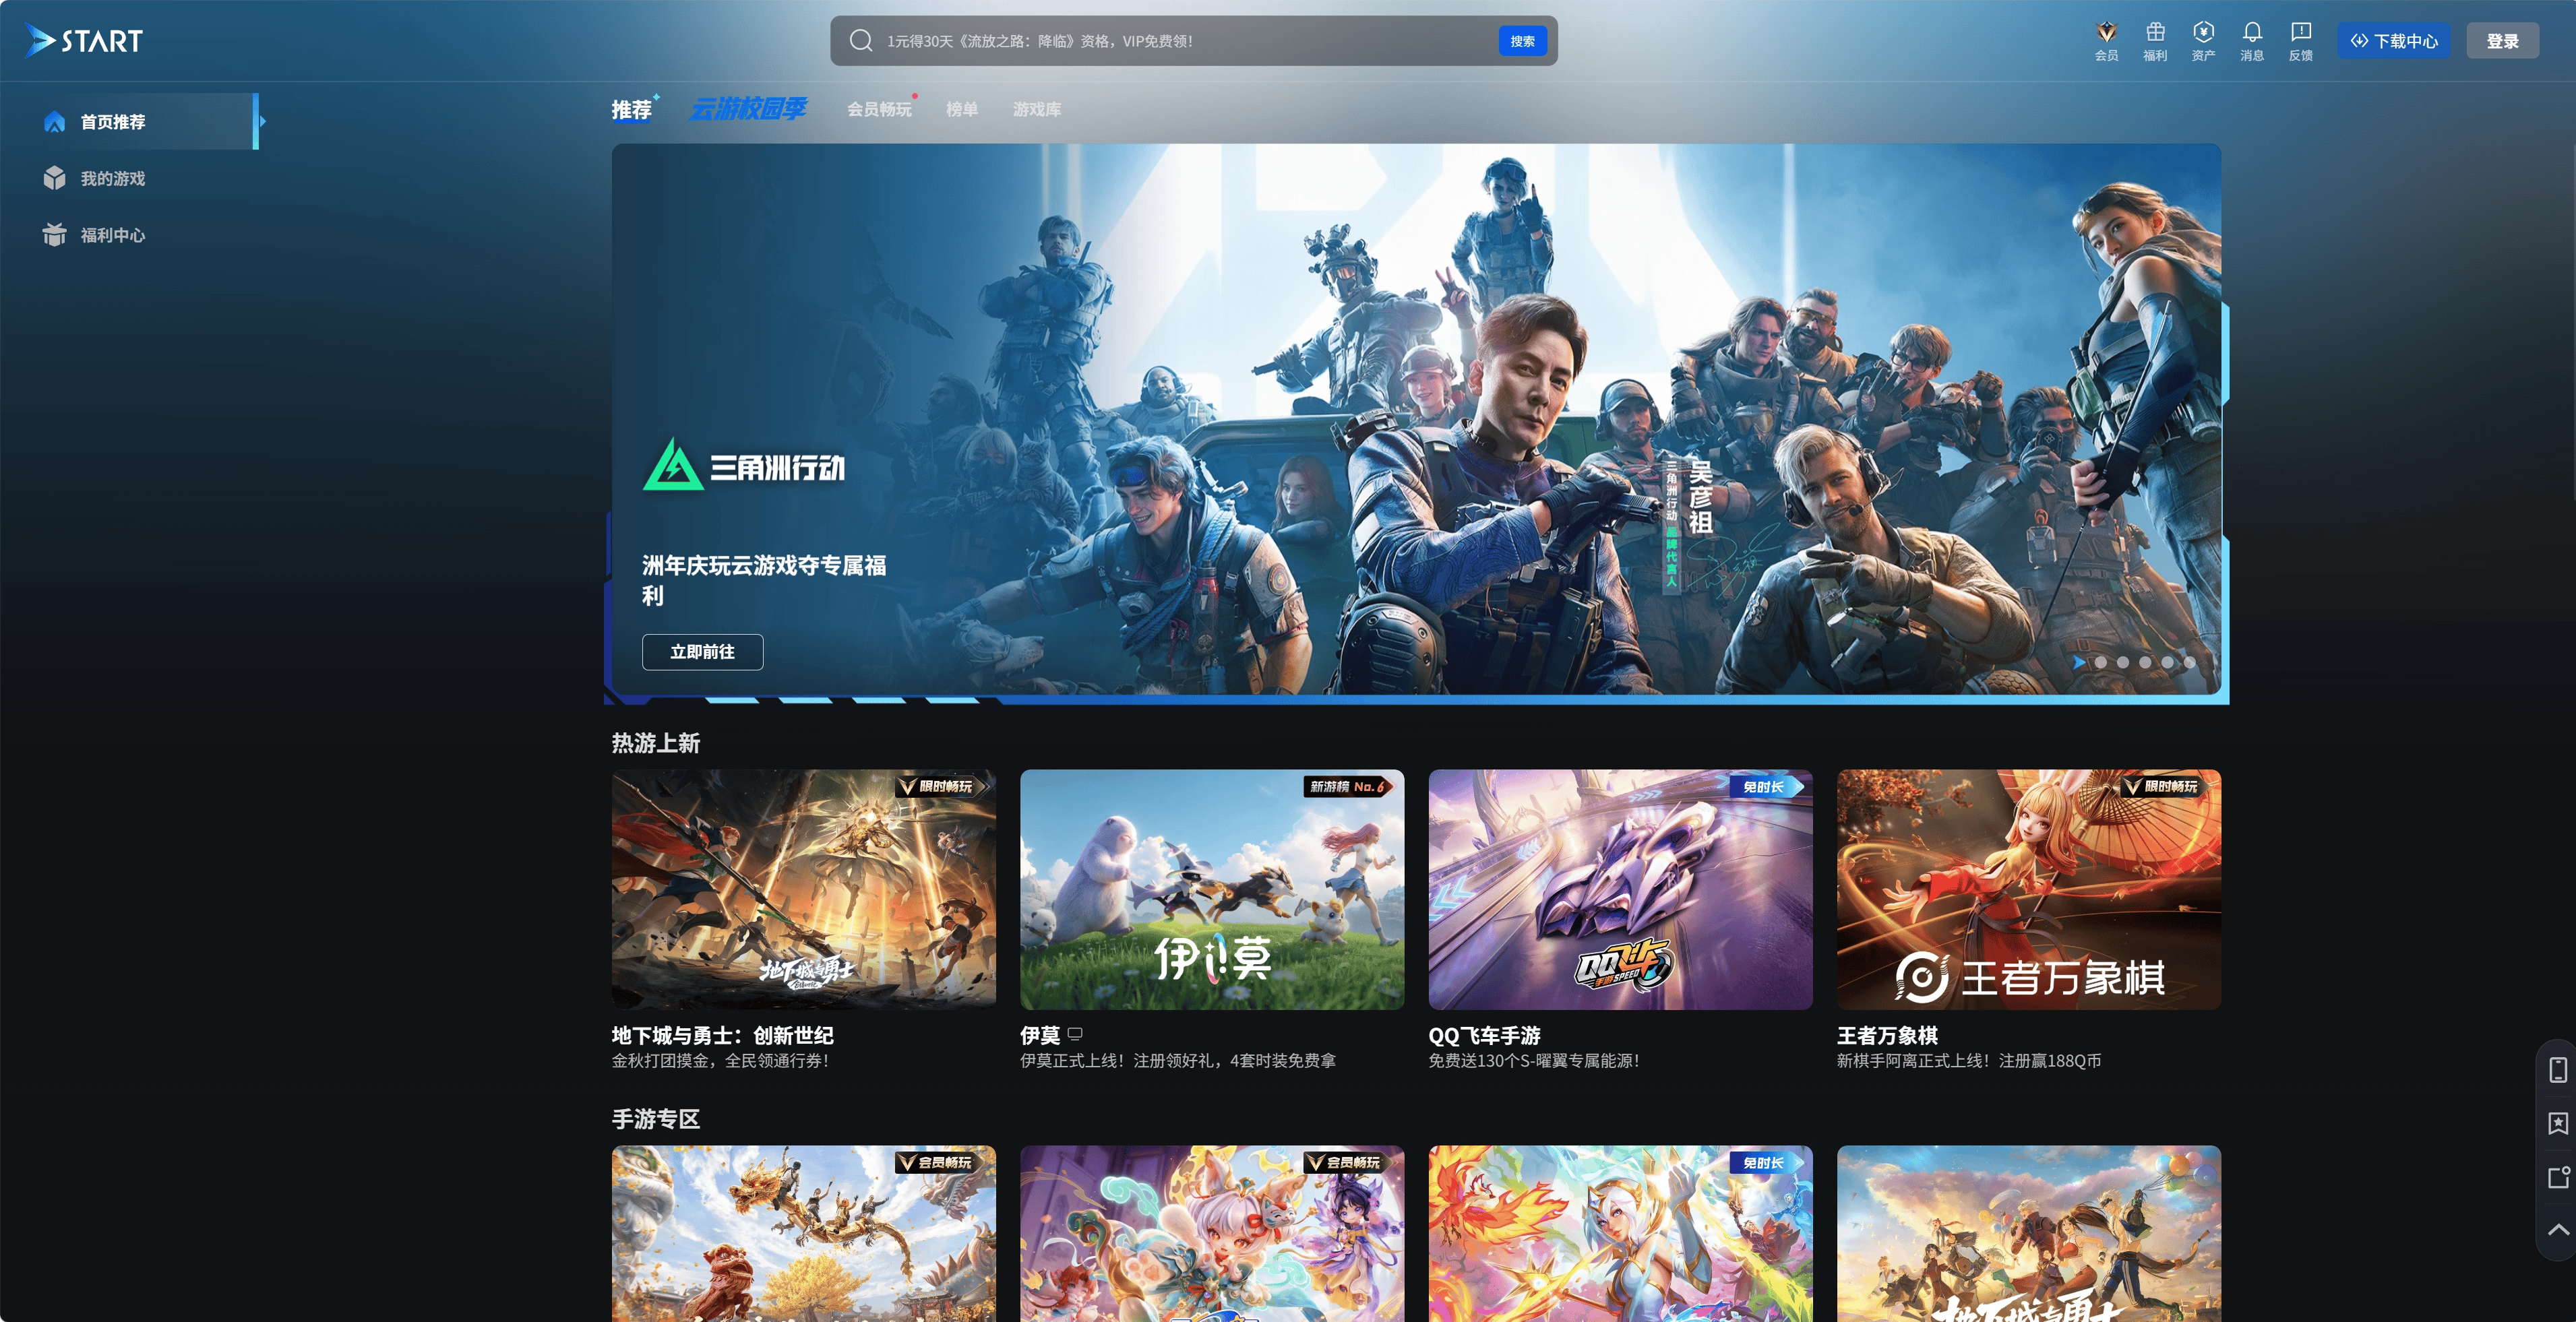Screen dimensions: 2576x1322
Task: Click the 会员畅玩 badge on second 手游专区 card
Action: [x=1348, y=1163]
